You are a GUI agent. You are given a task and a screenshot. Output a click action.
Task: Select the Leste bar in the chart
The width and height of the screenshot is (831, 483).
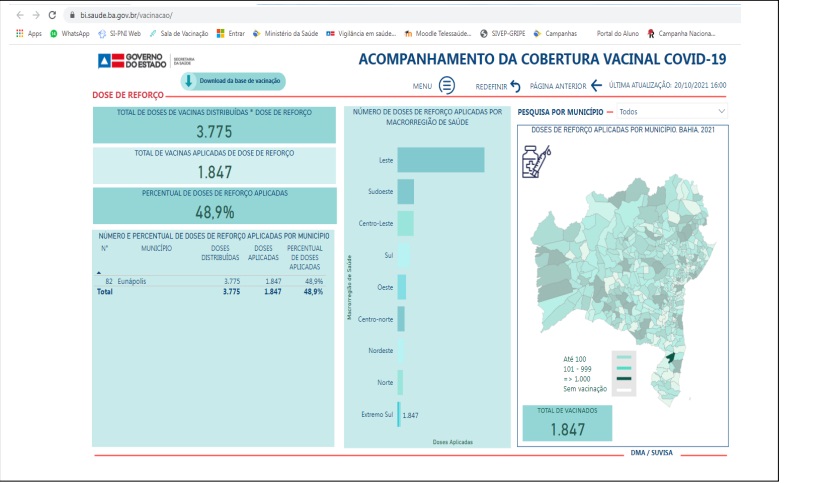pos(440,160)
